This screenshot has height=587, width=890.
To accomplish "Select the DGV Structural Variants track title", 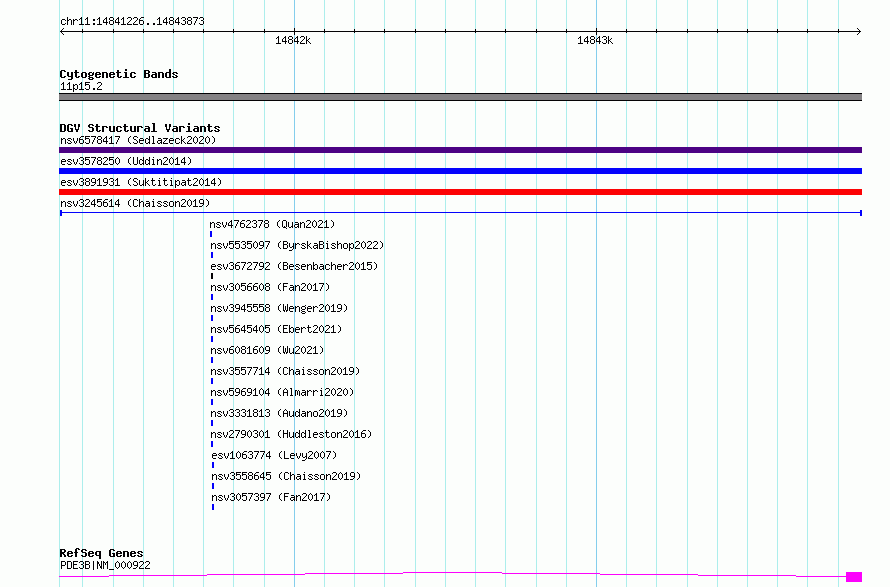I will [x=140, y=128].
